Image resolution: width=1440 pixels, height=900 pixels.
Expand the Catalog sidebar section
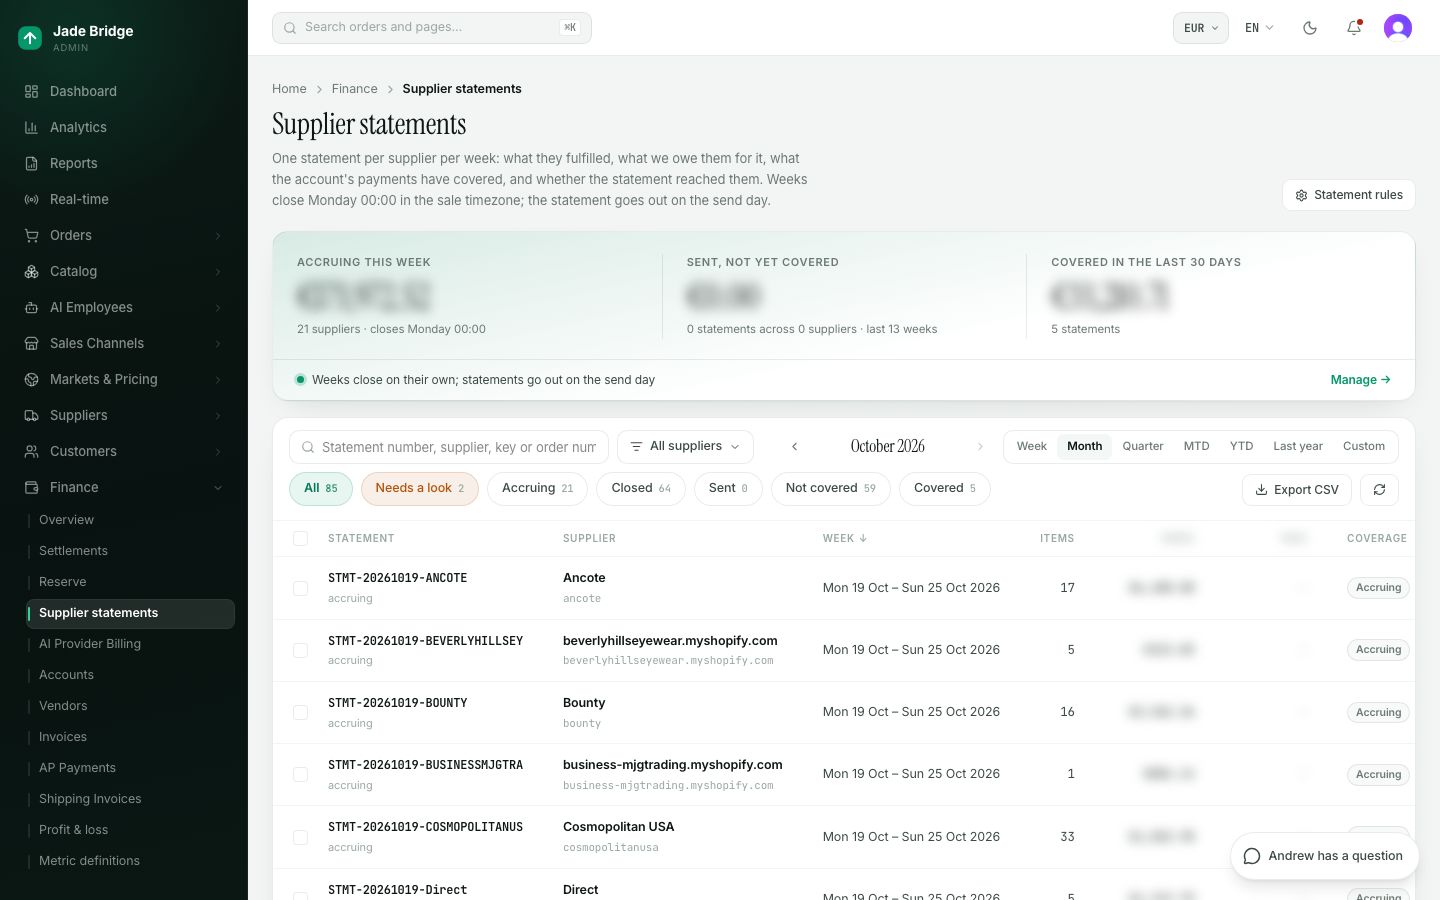[x=124, y=271]
